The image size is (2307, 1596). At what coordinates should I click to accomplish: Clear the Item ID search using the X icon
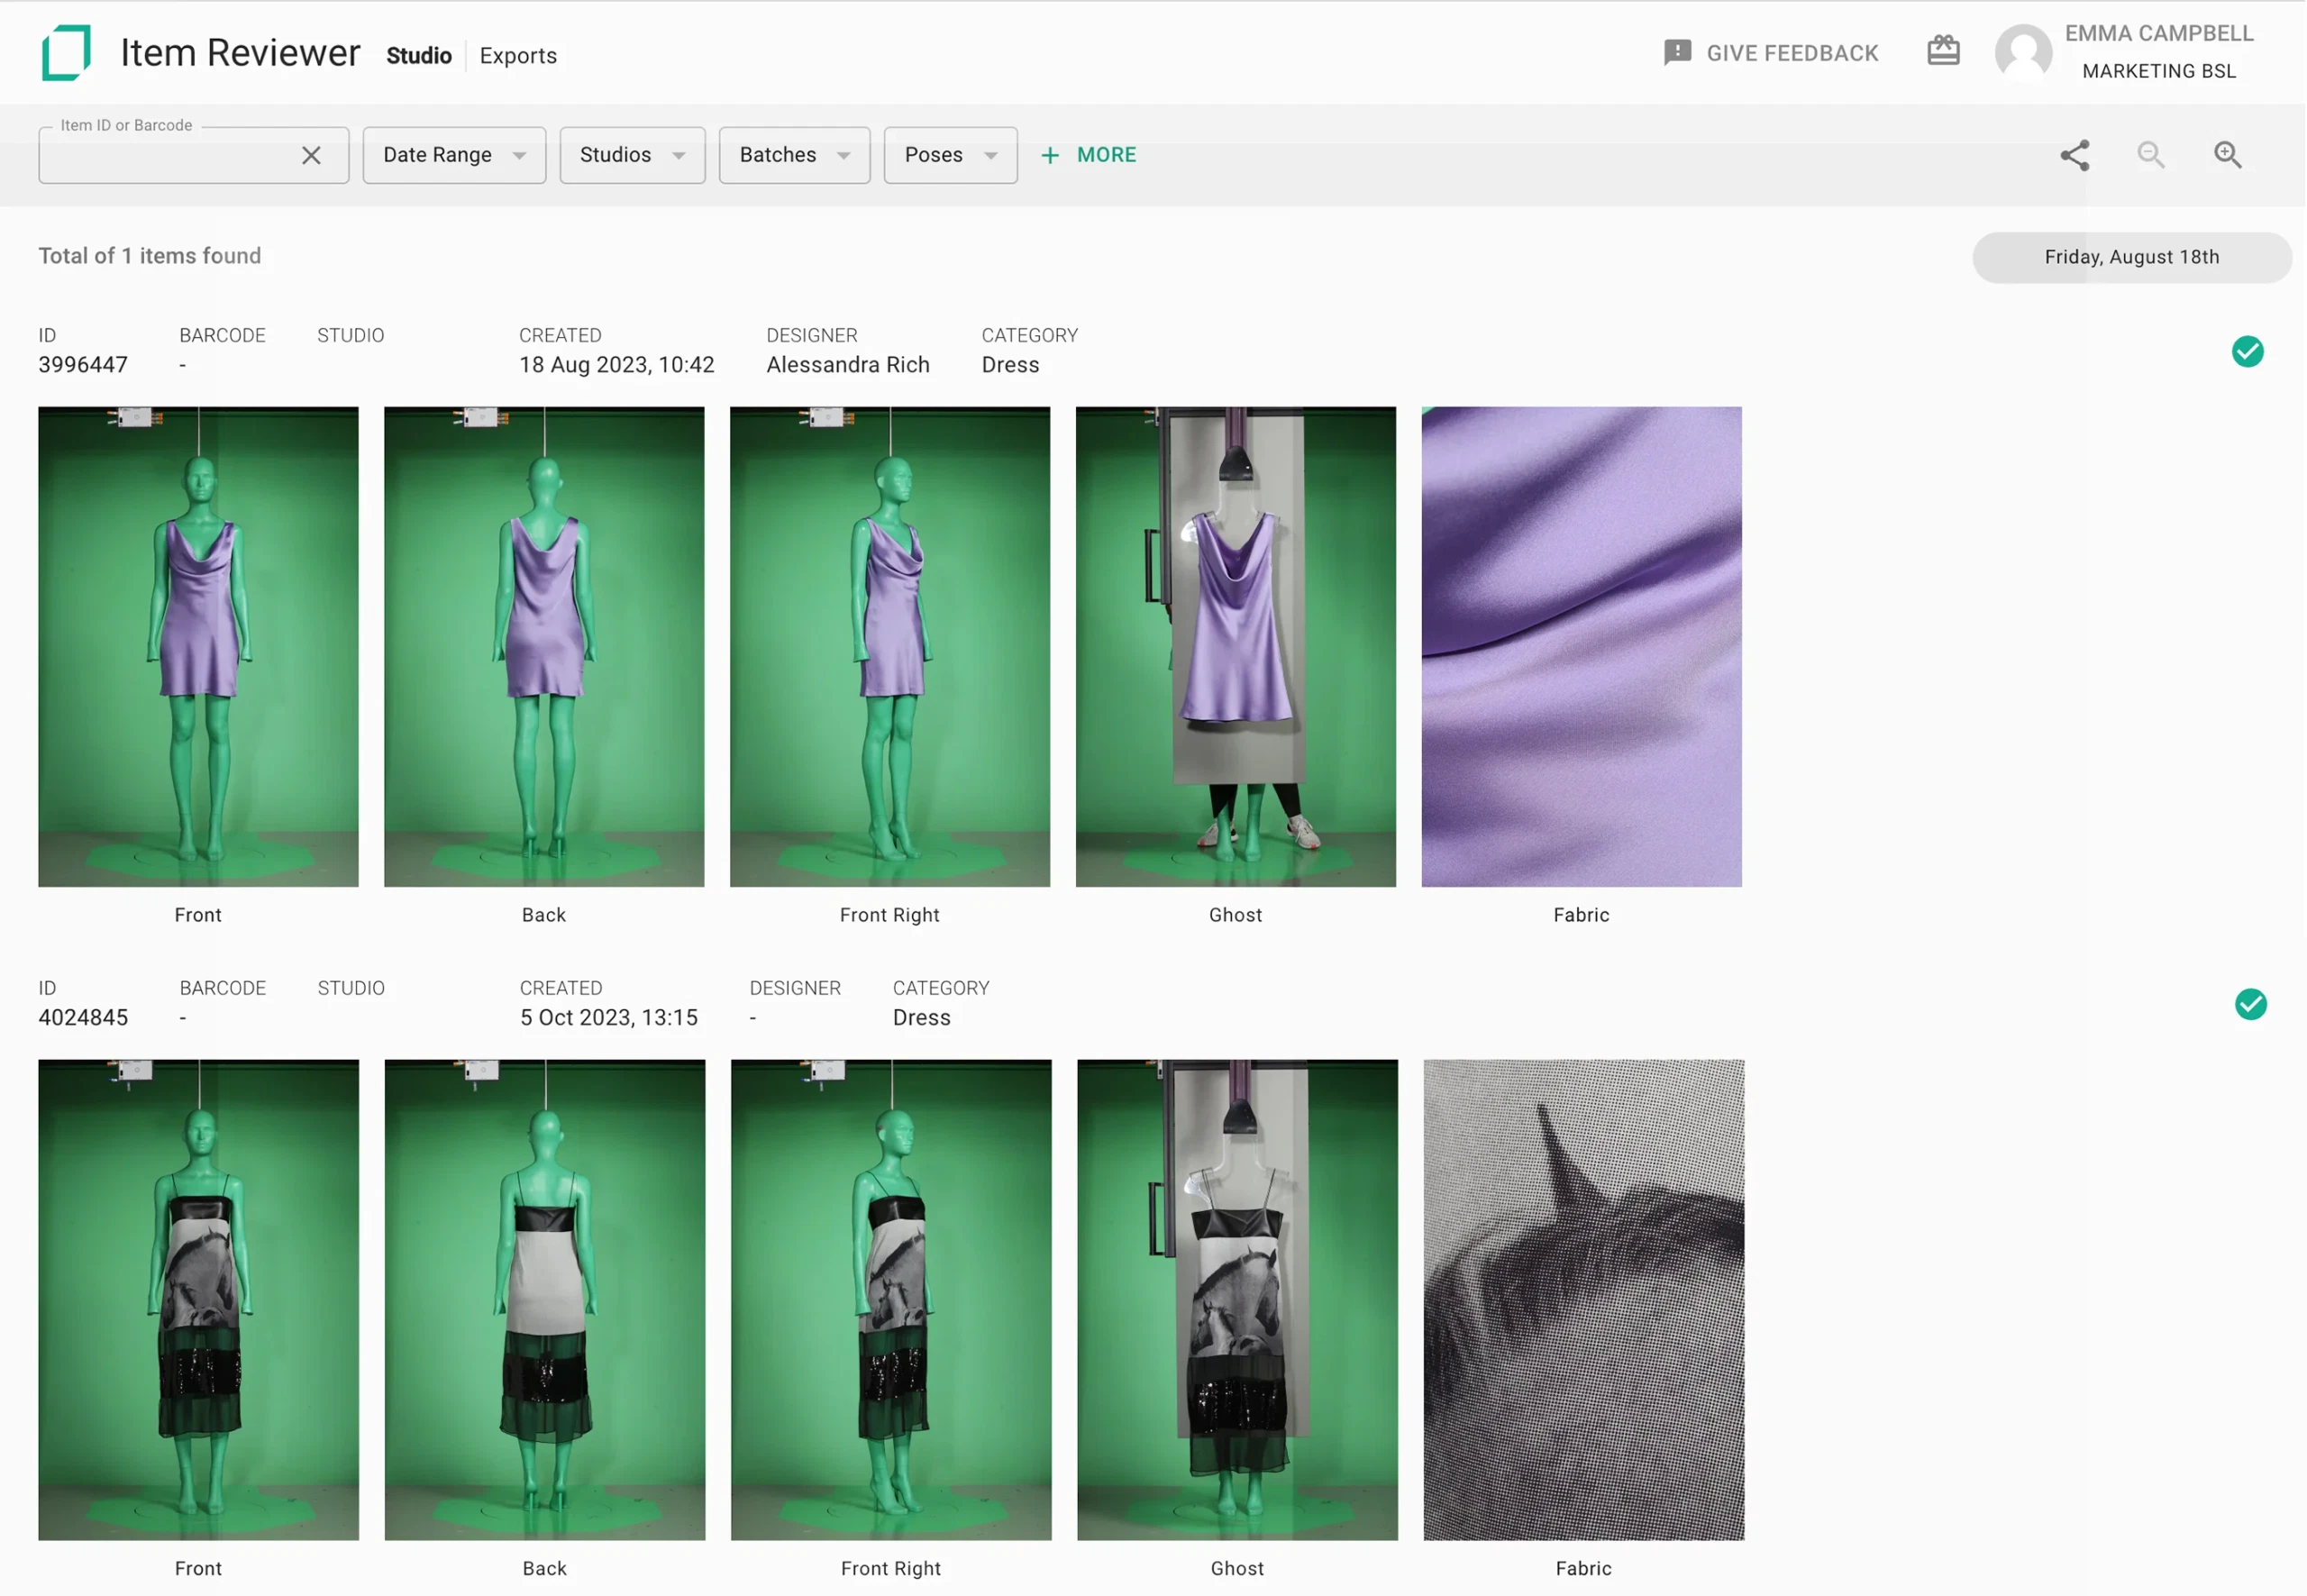[x=310, y=155]
